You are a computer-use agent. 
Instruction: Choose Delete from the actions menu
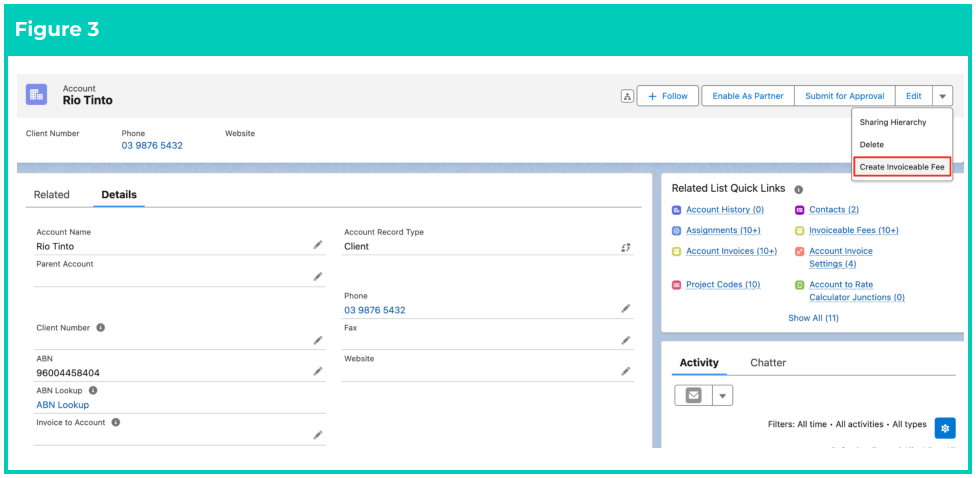pyautogui.click(x=871, y=144)
